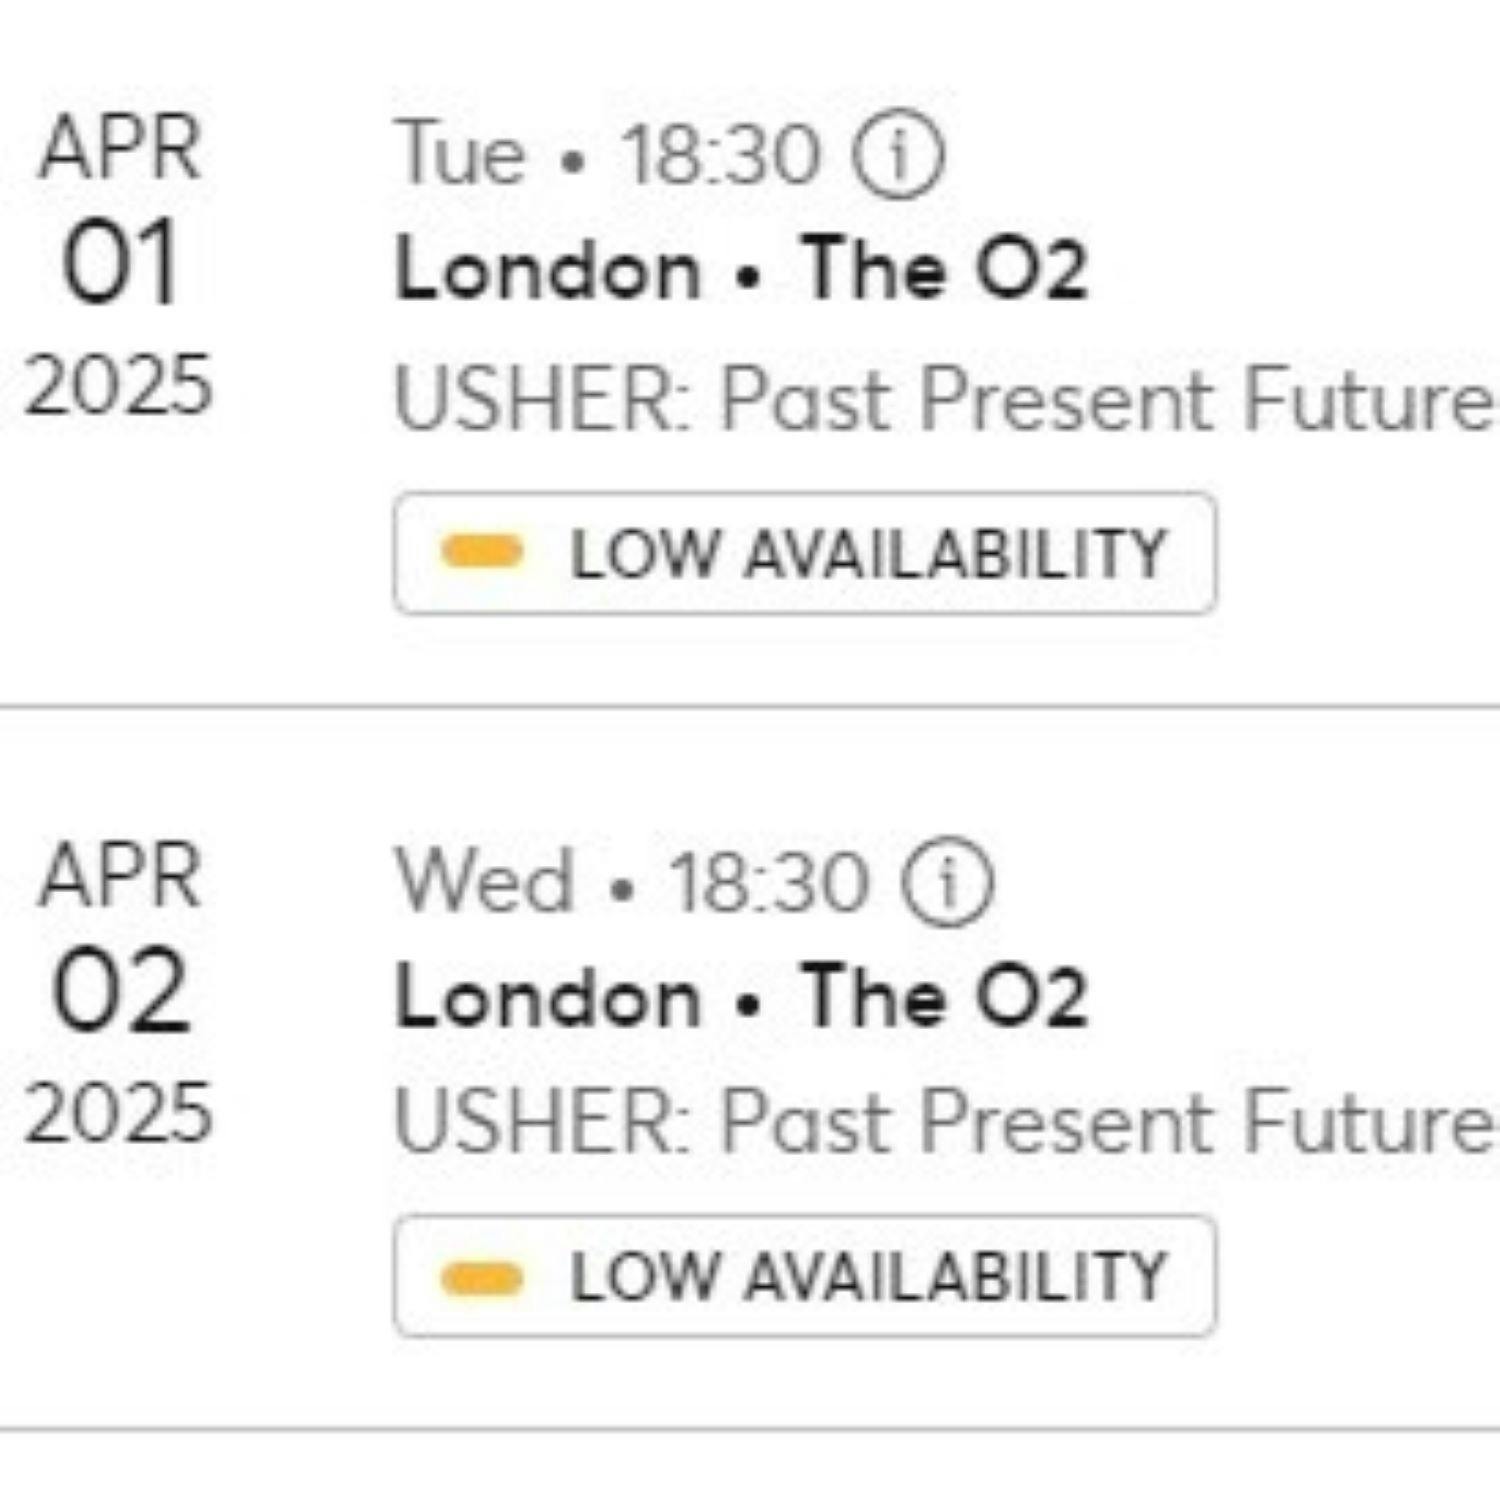Click the yellow availability indicator for April 1

(x=482, y=552)
